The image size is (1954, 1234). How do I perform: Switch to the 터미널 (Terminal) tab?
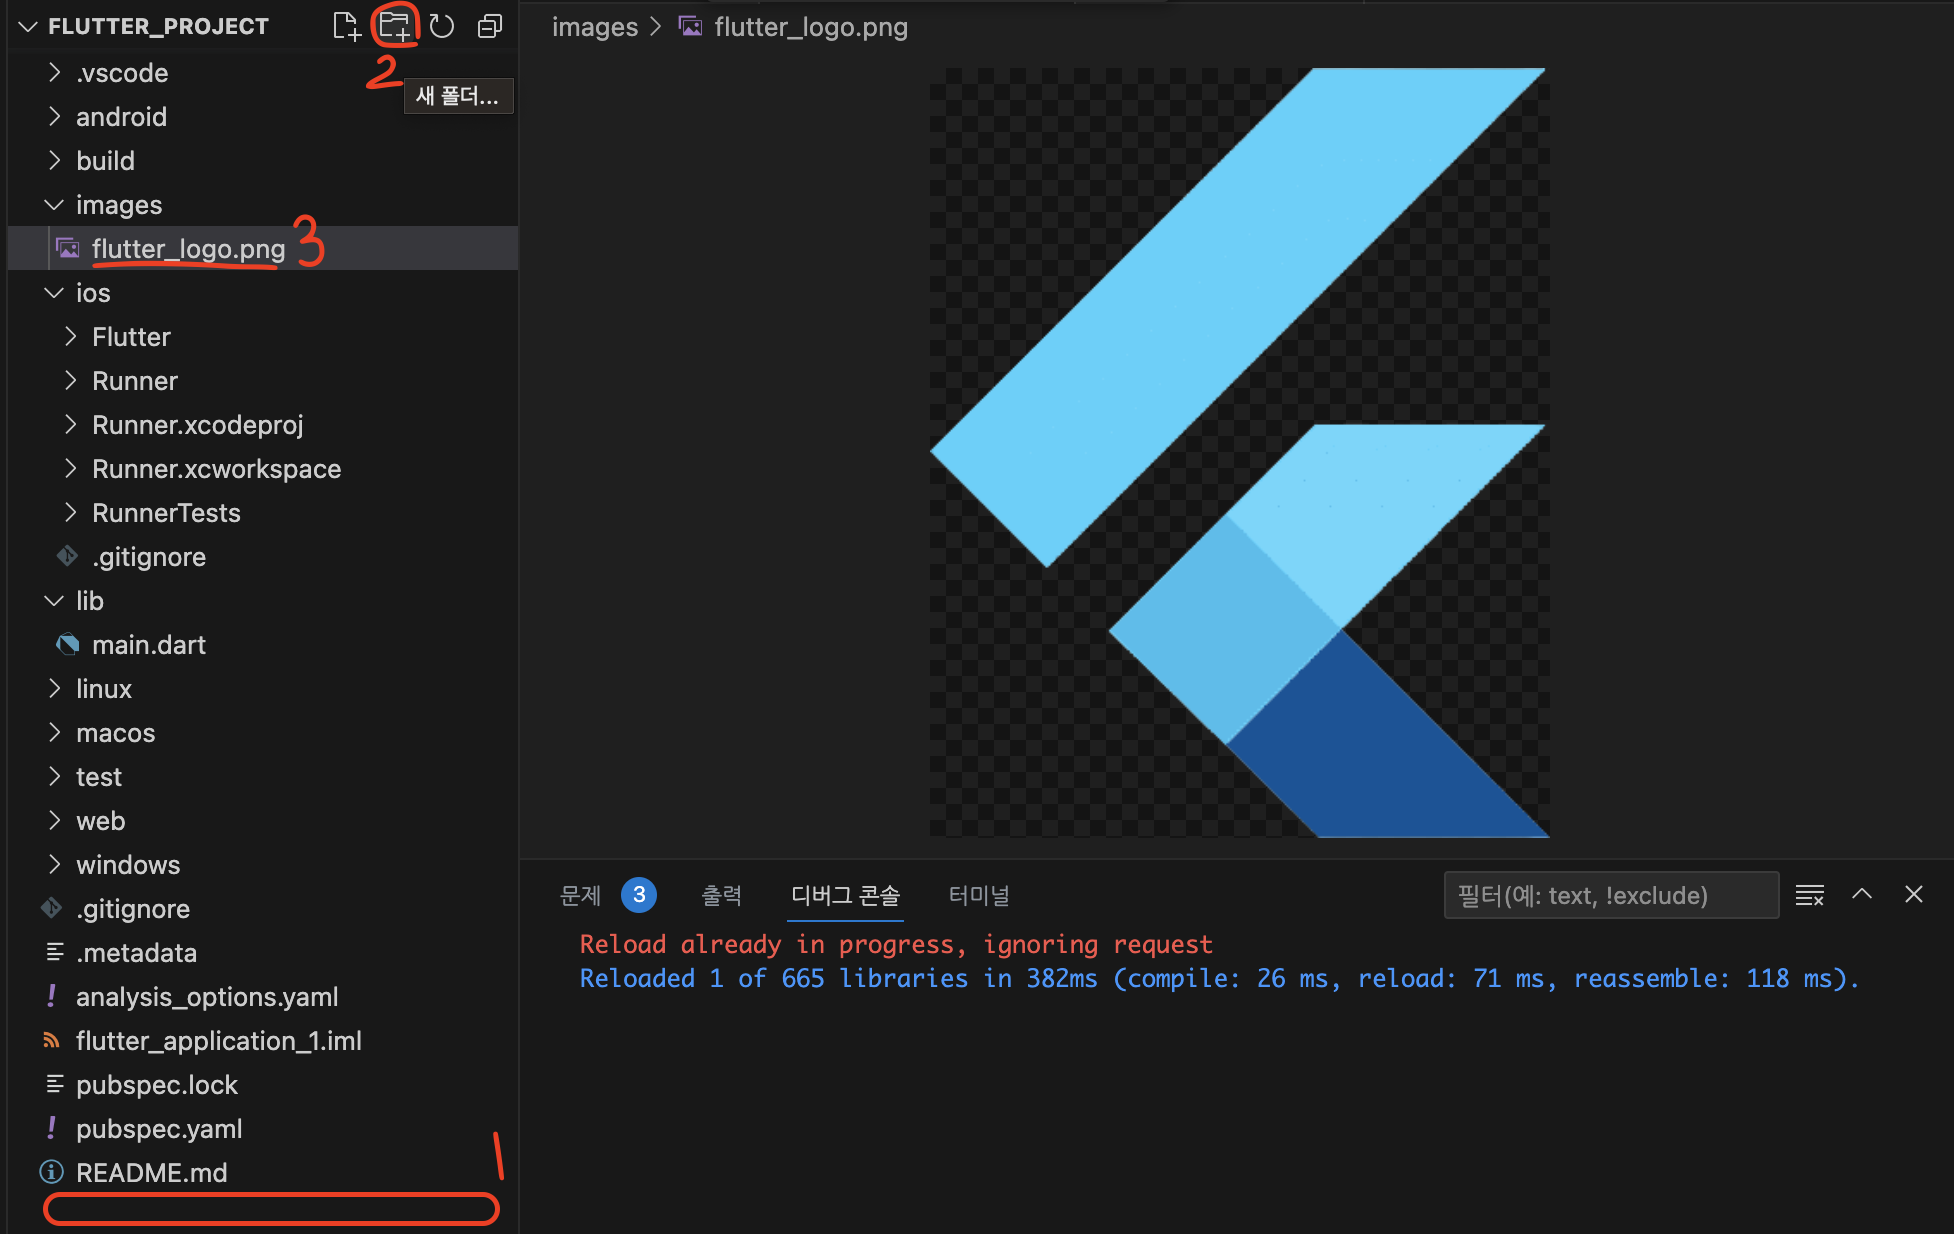tap(978, 895)
